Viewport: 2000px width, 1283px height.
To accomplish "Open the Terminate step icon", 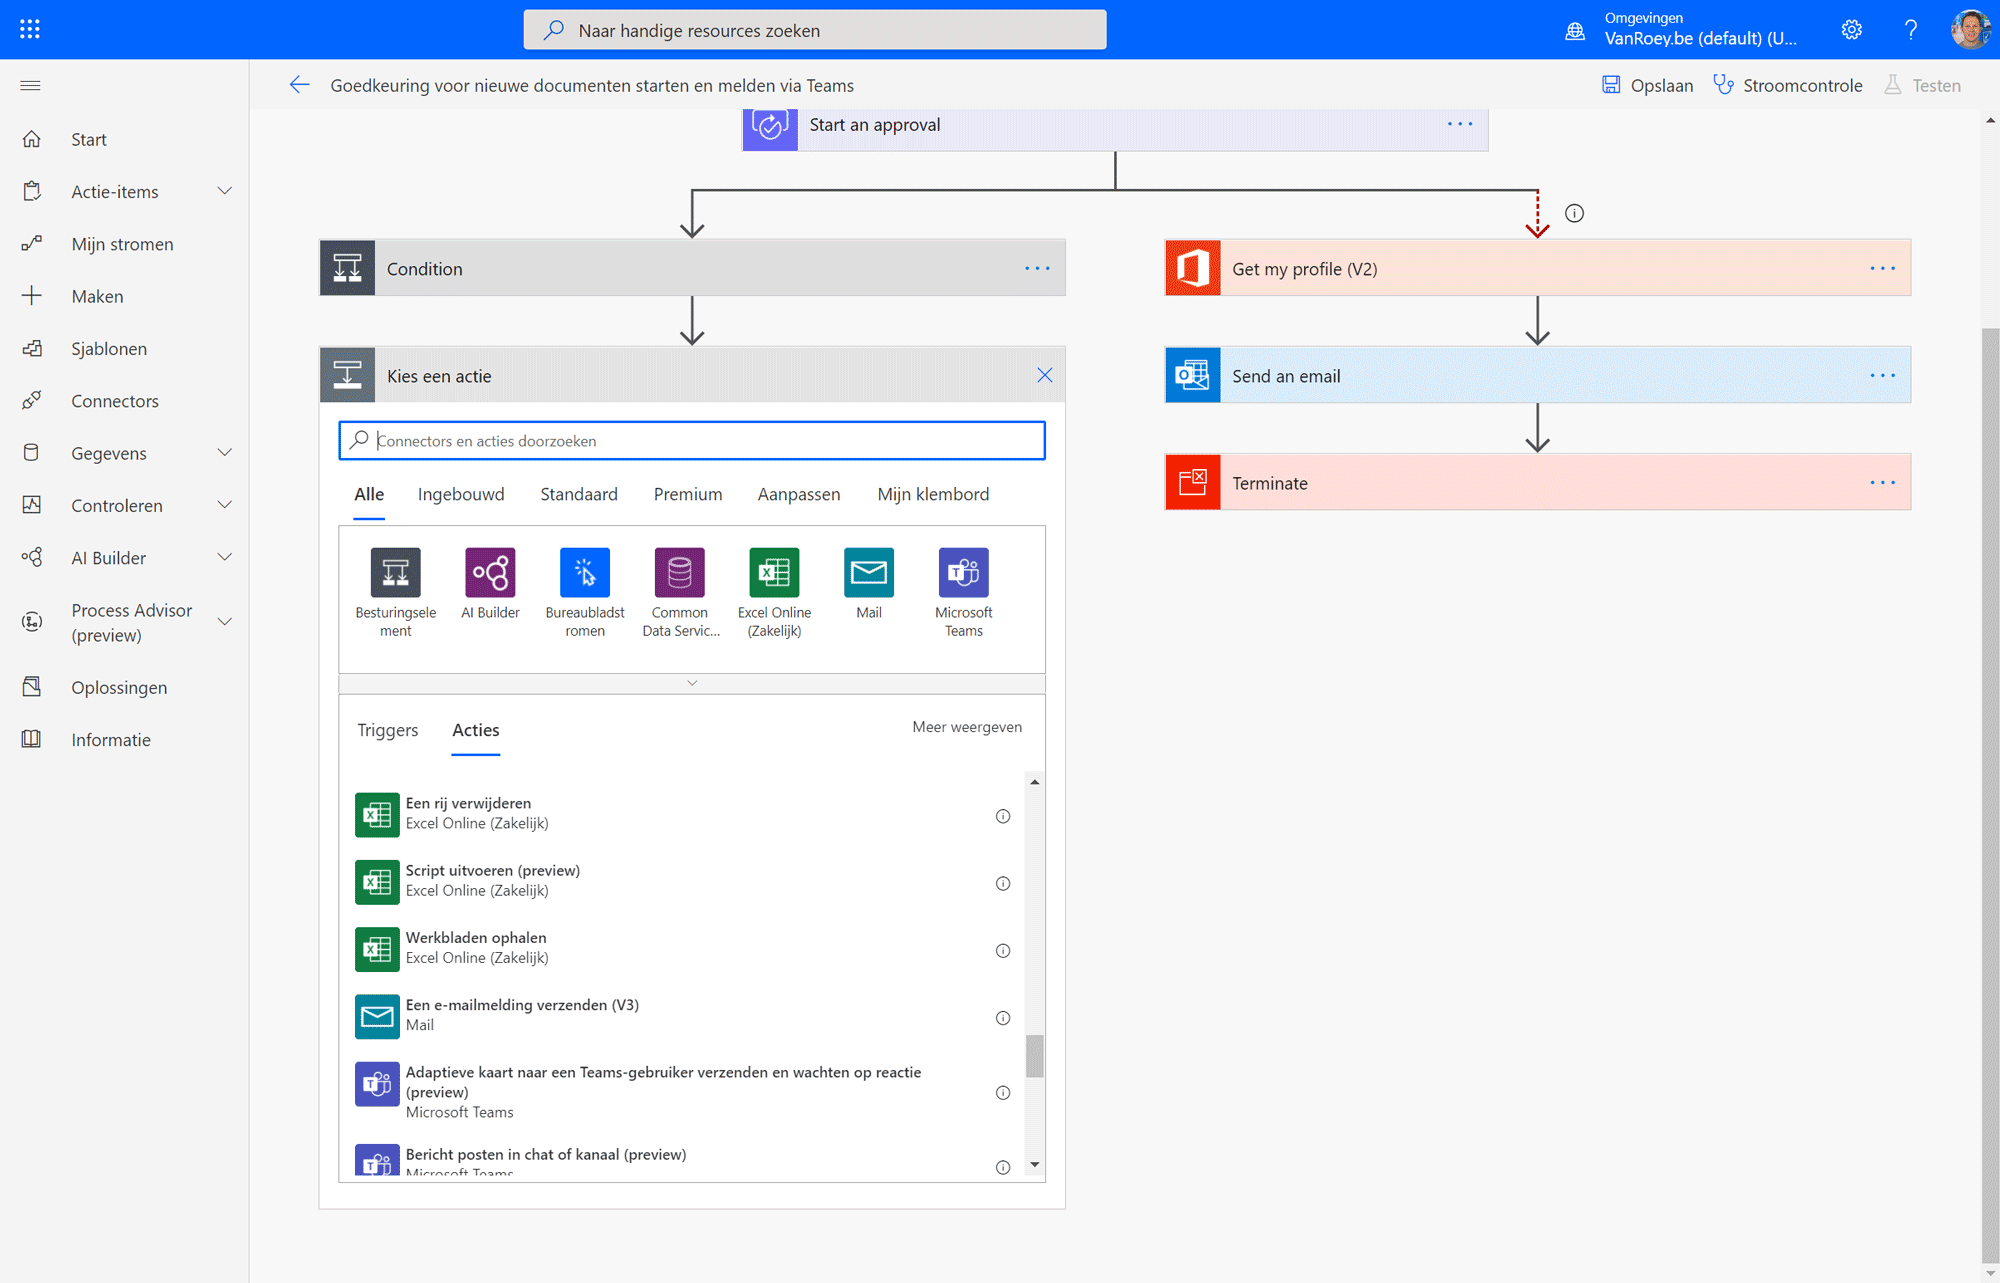I will click(x=1193, y=482).
